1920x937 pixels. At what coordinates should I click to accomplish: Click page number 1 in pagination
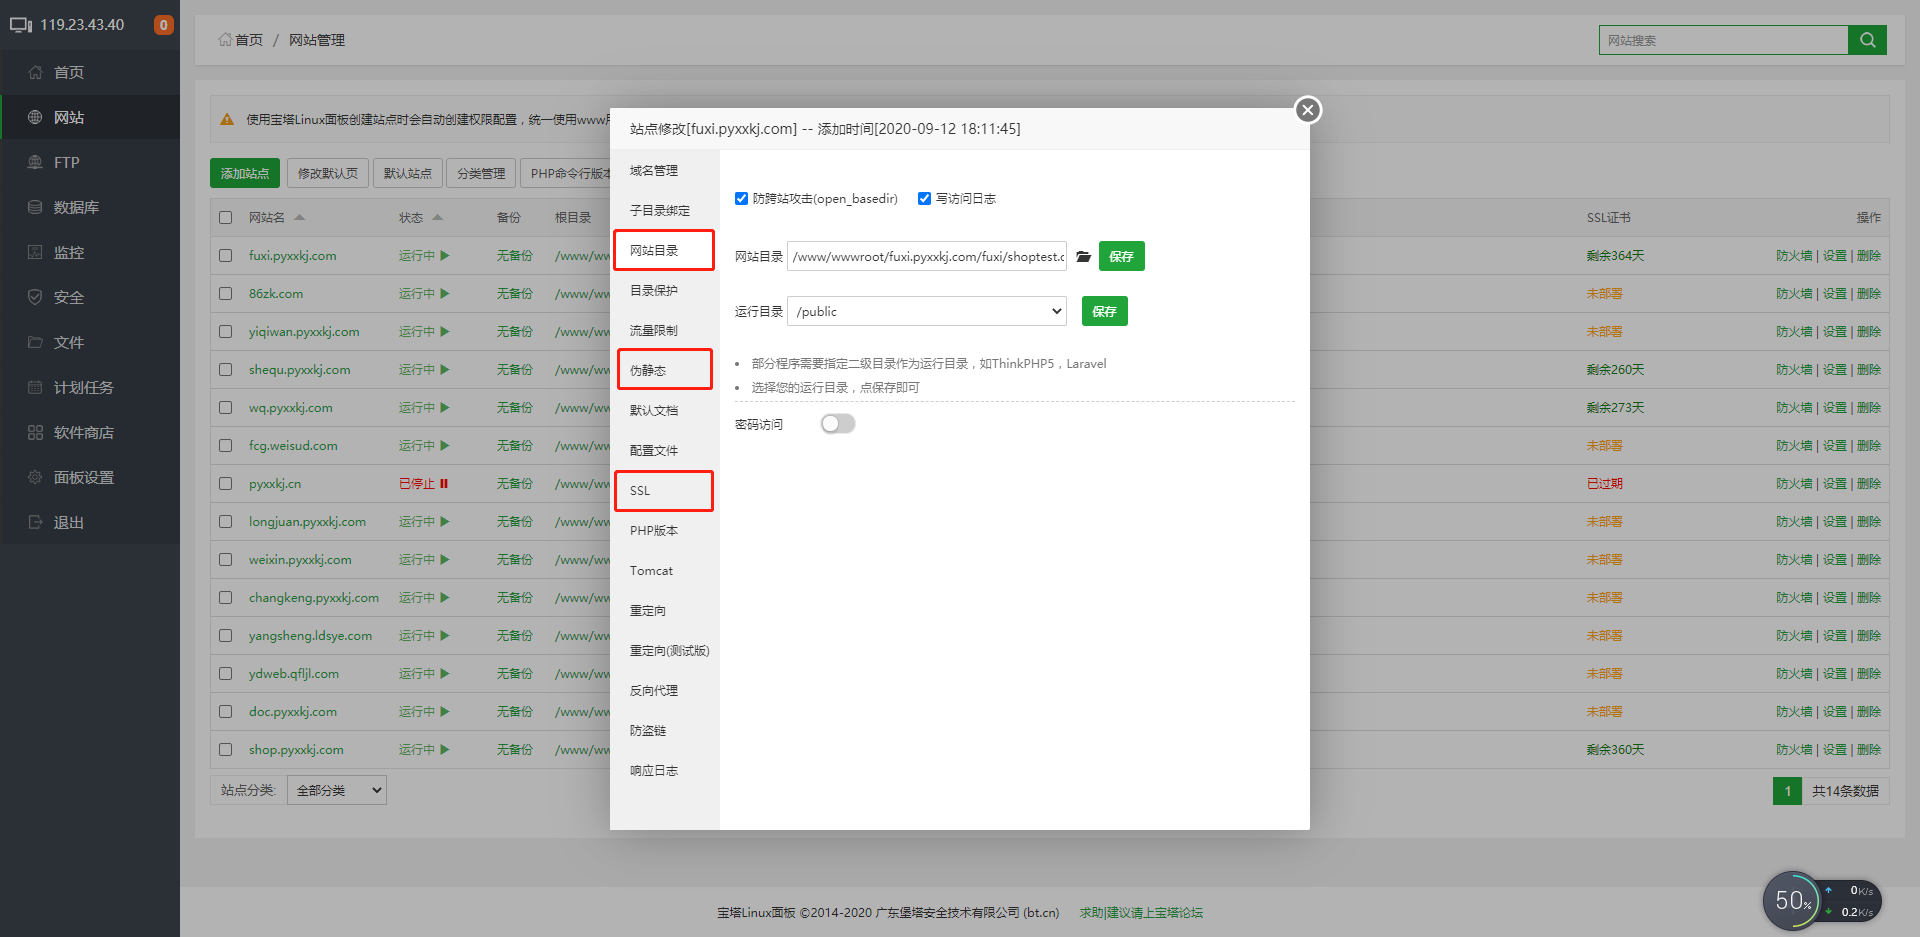pyautogui.click(x=1787, y=791)
